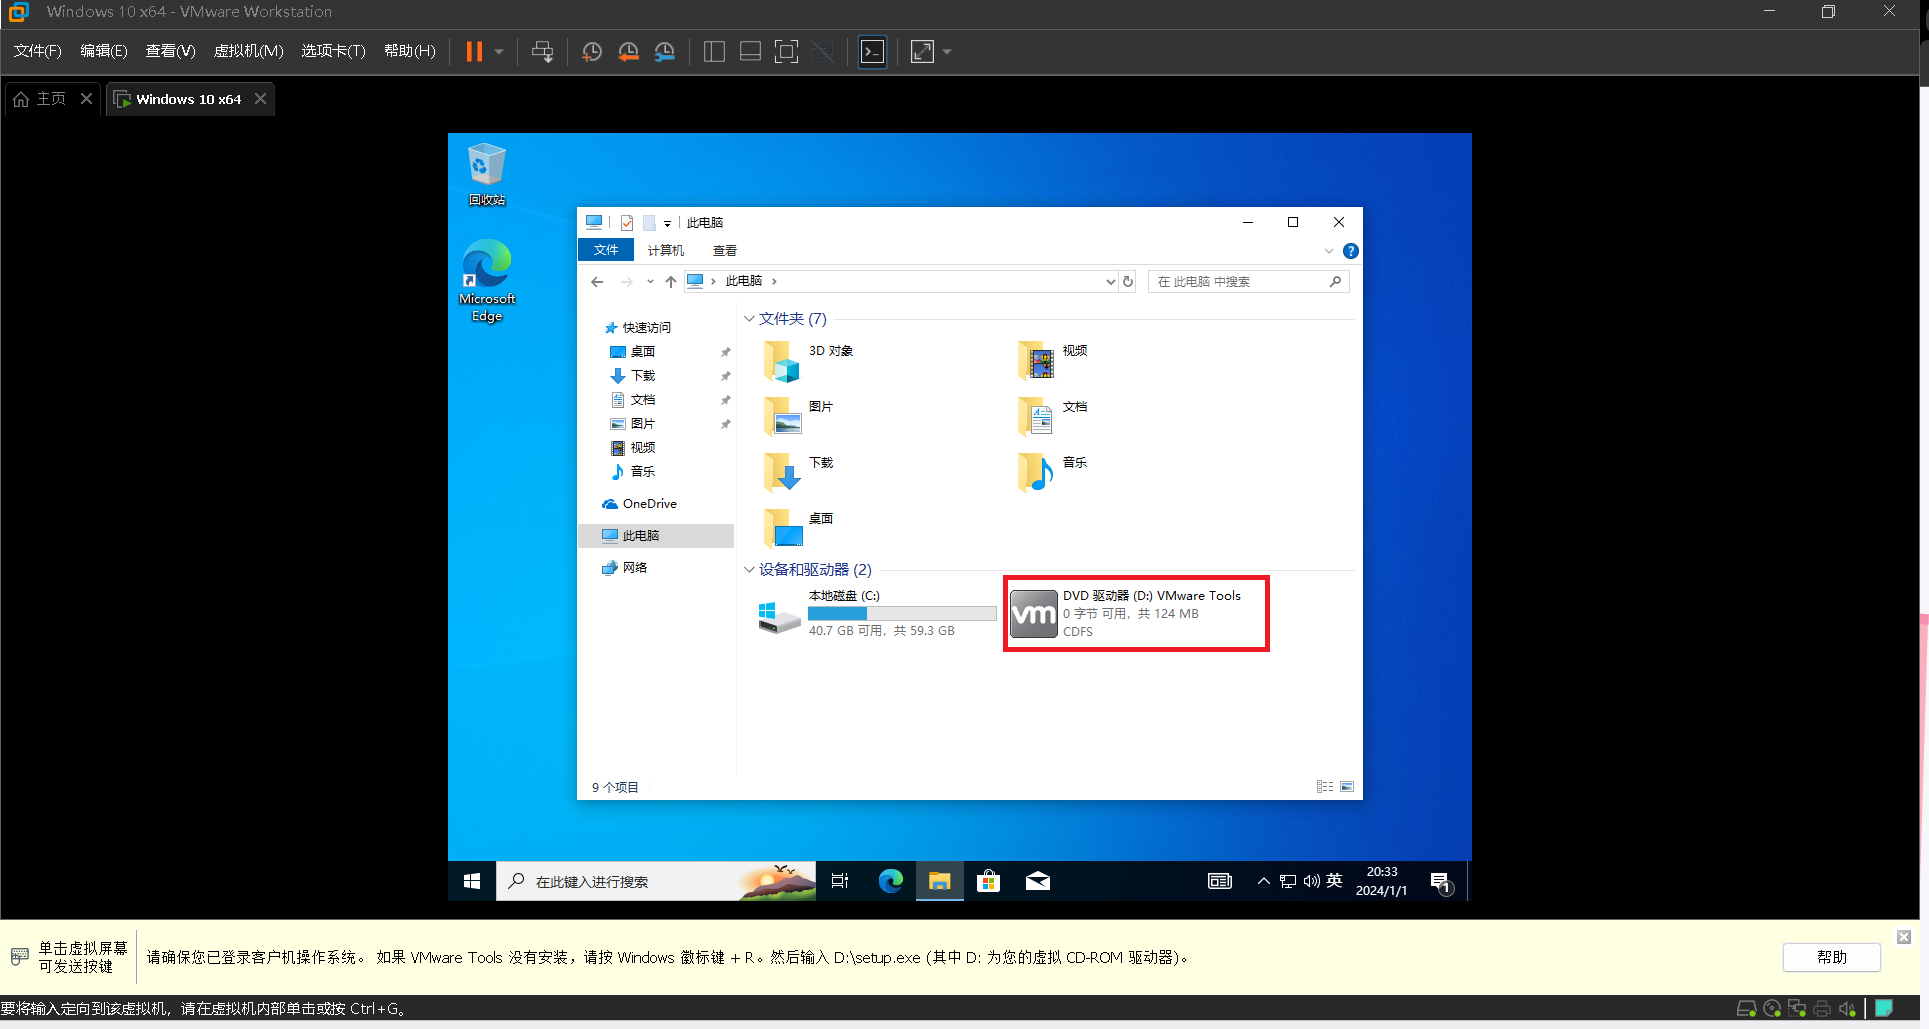Open the power options dropdown beside the pause icon
1929x1029 pixels.
point(498,51)
